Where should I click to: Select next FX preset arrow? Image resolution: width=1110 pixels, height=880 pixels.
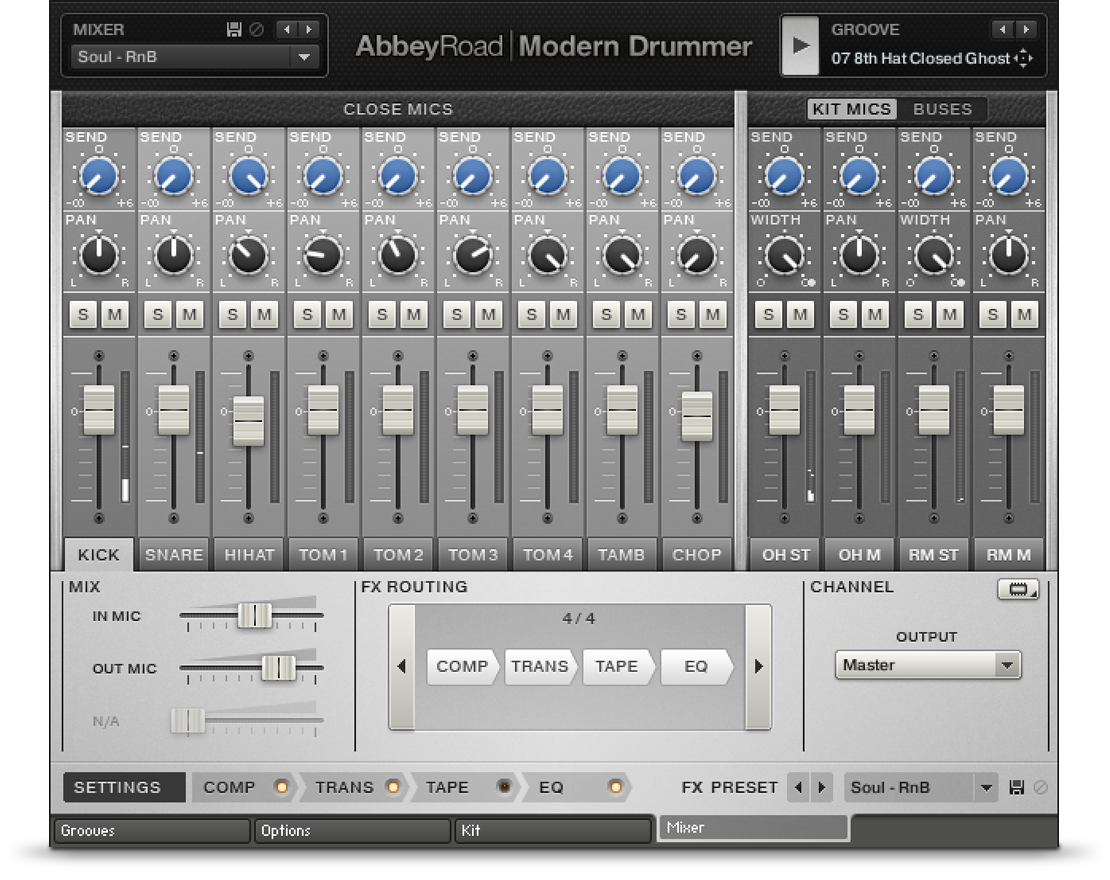822,787
